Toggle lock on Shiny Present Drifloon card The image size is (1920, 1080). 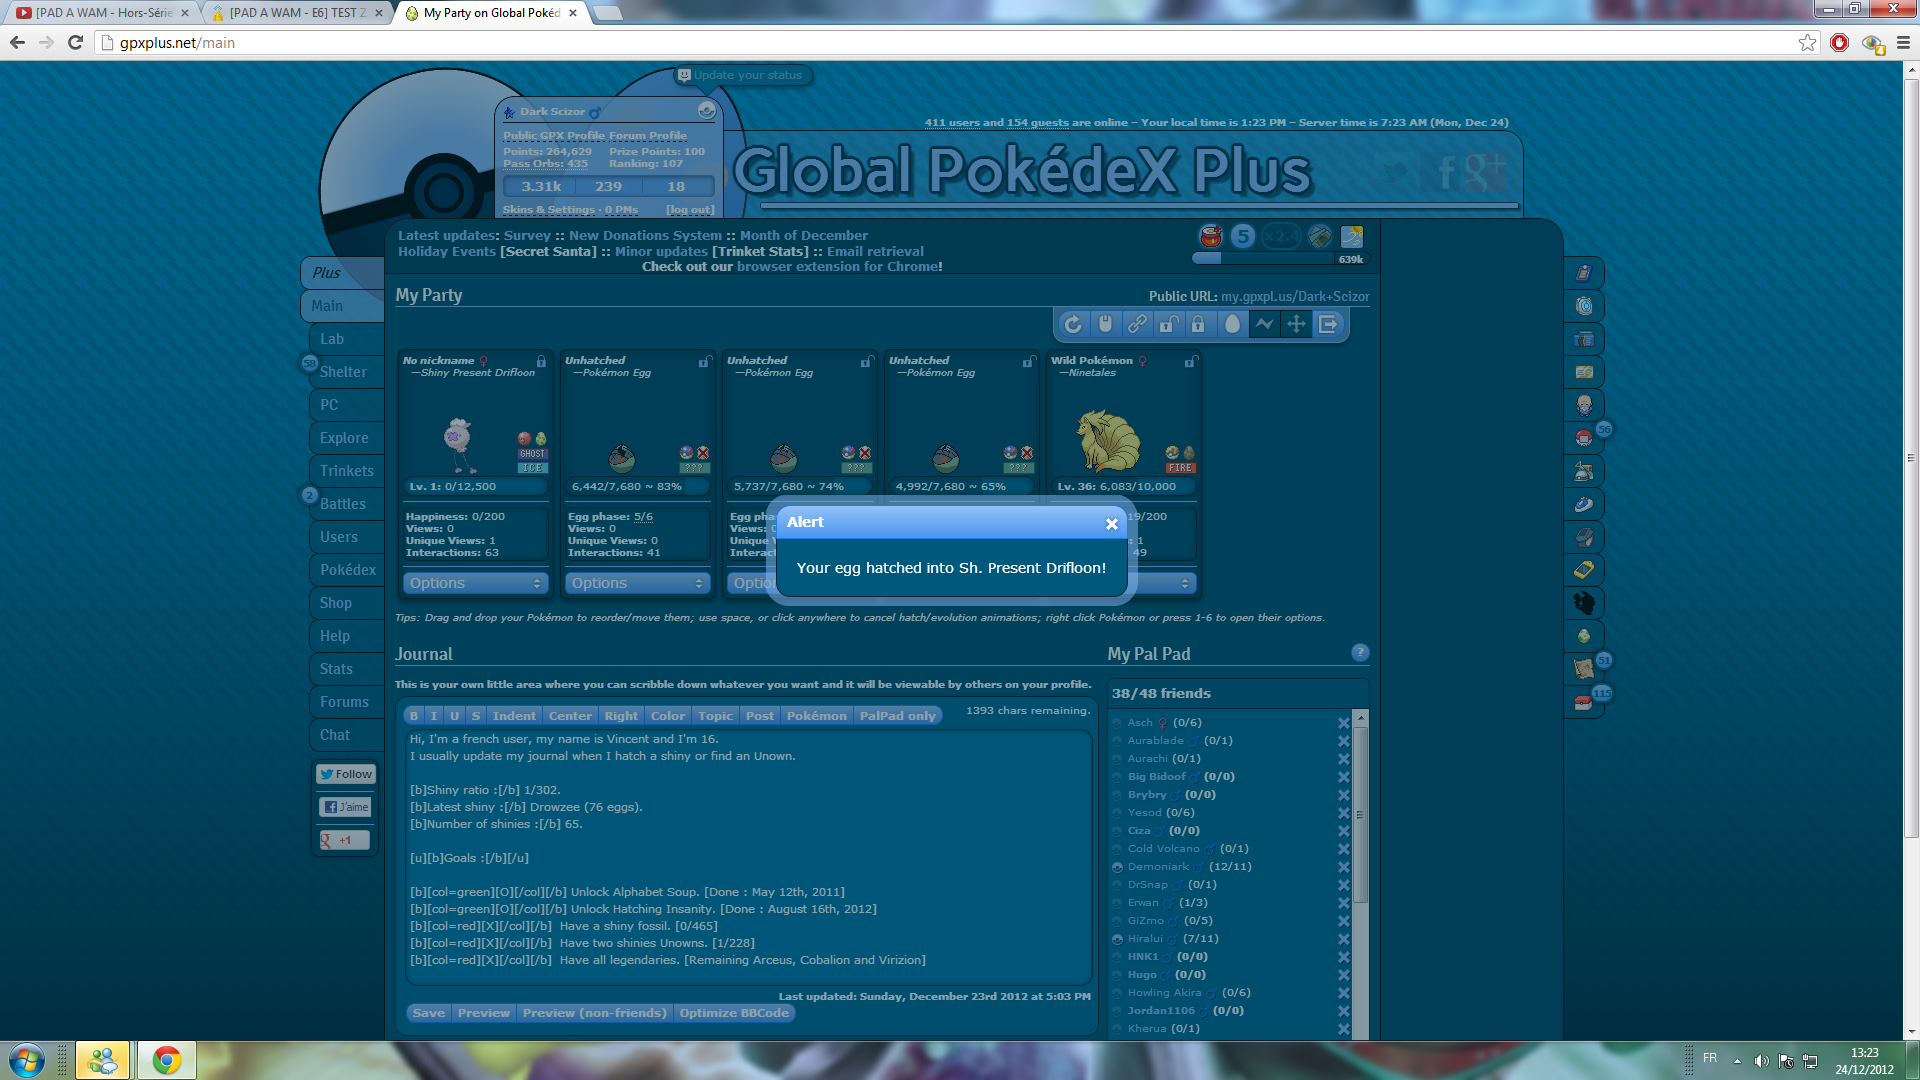(541, 362)
